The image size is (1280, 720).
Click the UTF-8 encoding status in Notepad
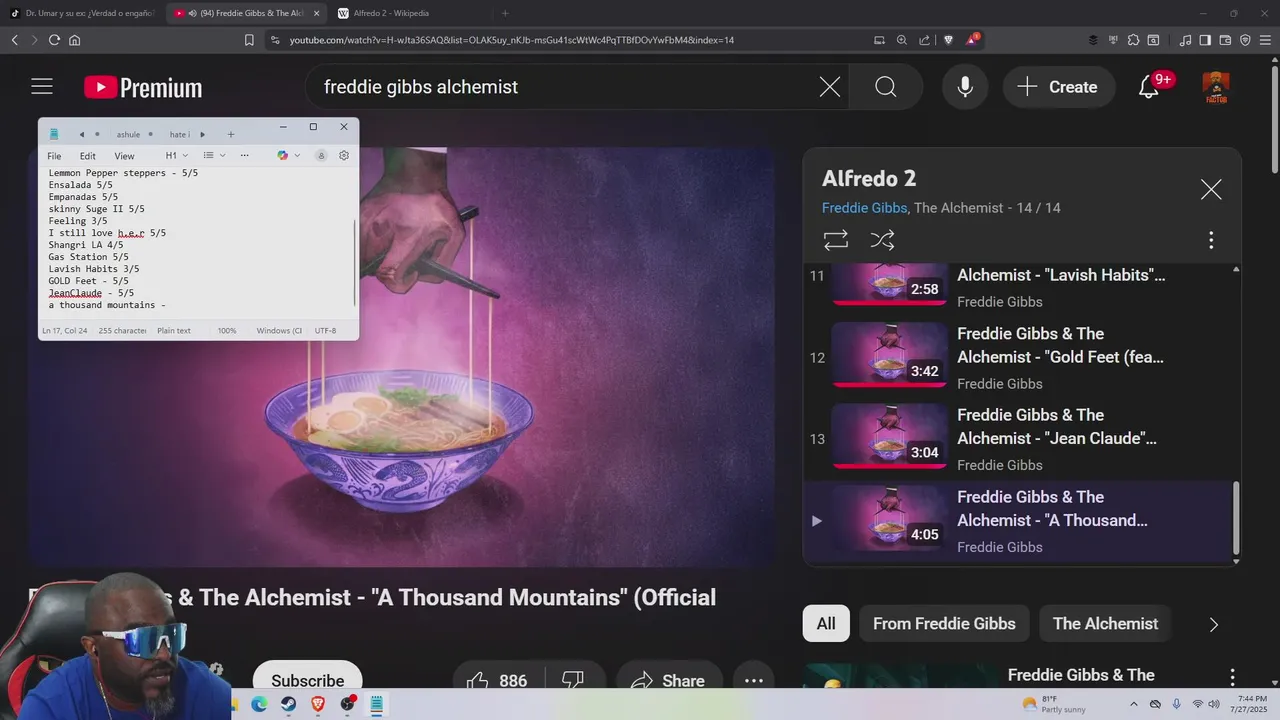325,331
